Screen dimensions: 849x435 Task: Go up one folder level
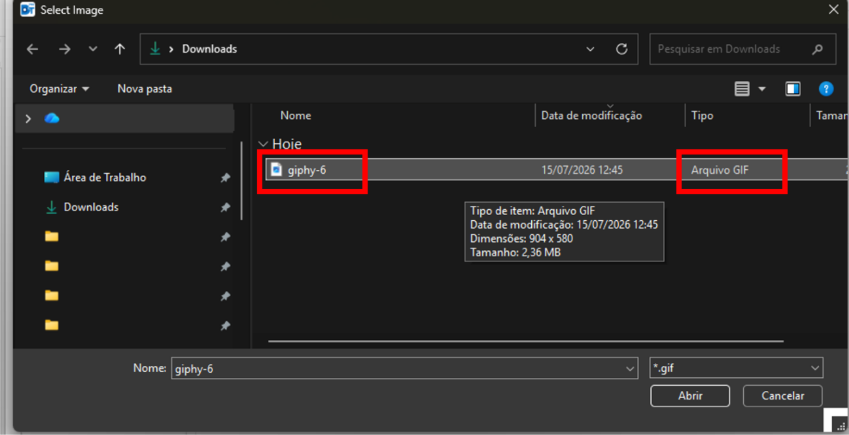coord(120,49)
